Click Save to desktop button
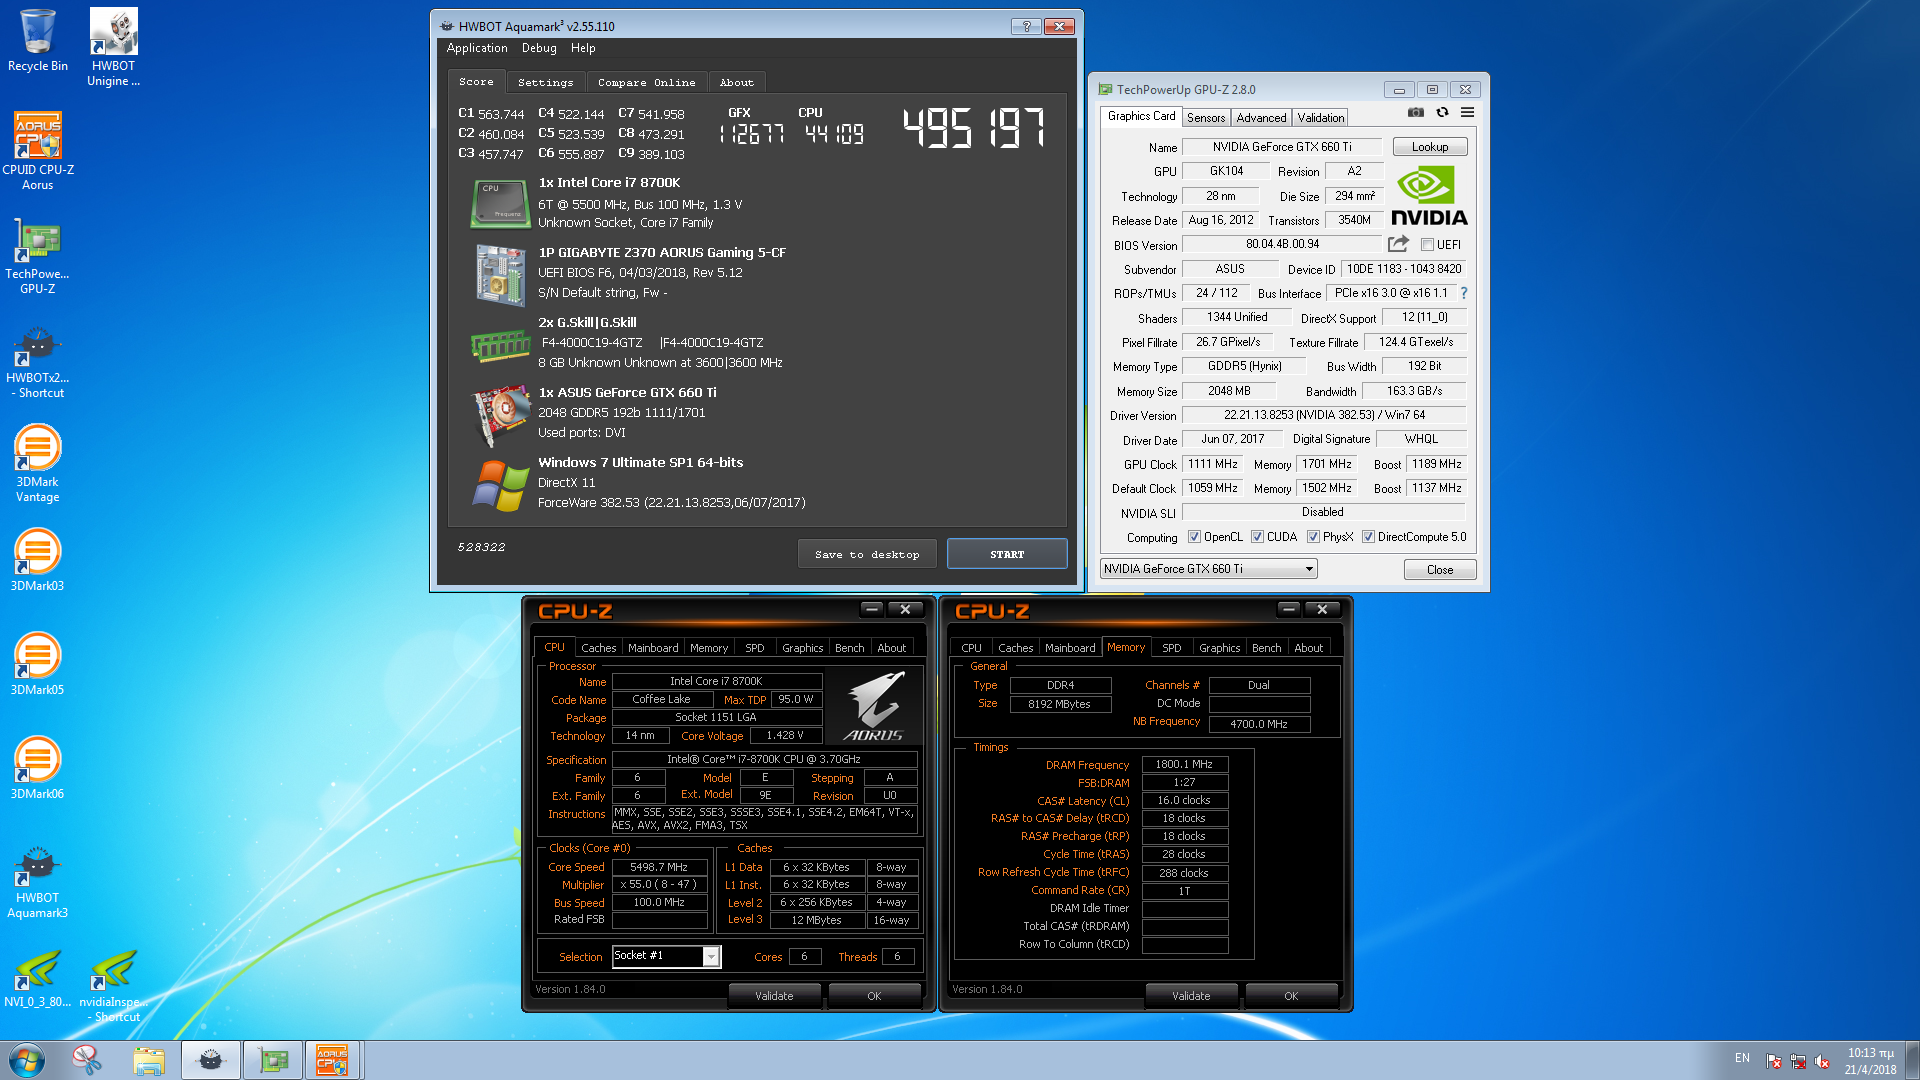 867,554
